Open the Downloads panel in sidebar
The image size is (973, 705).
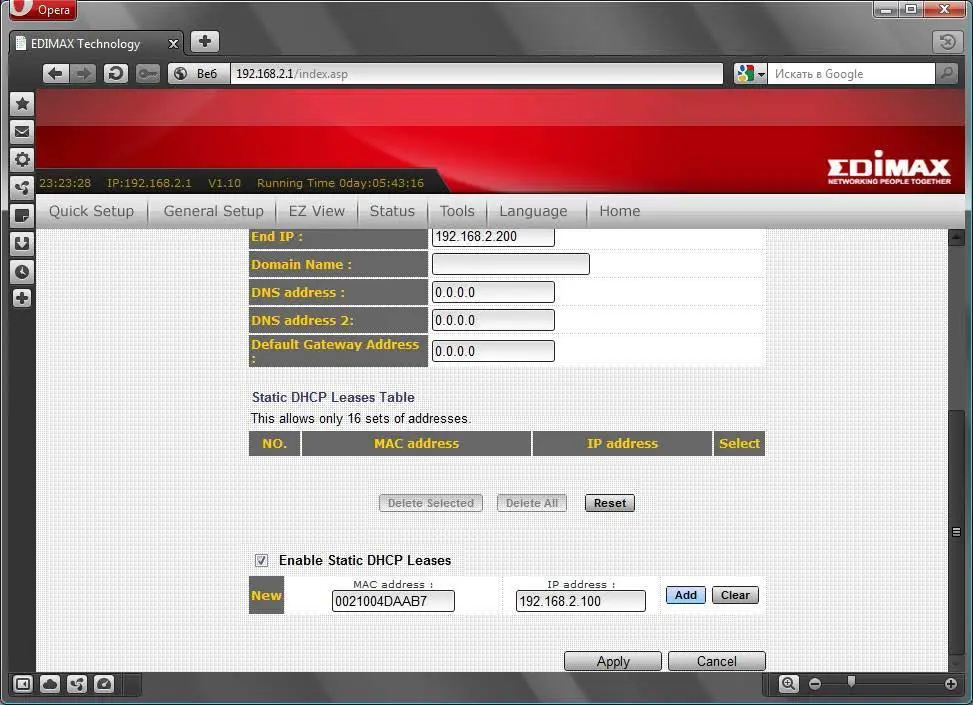click(22, 243)
